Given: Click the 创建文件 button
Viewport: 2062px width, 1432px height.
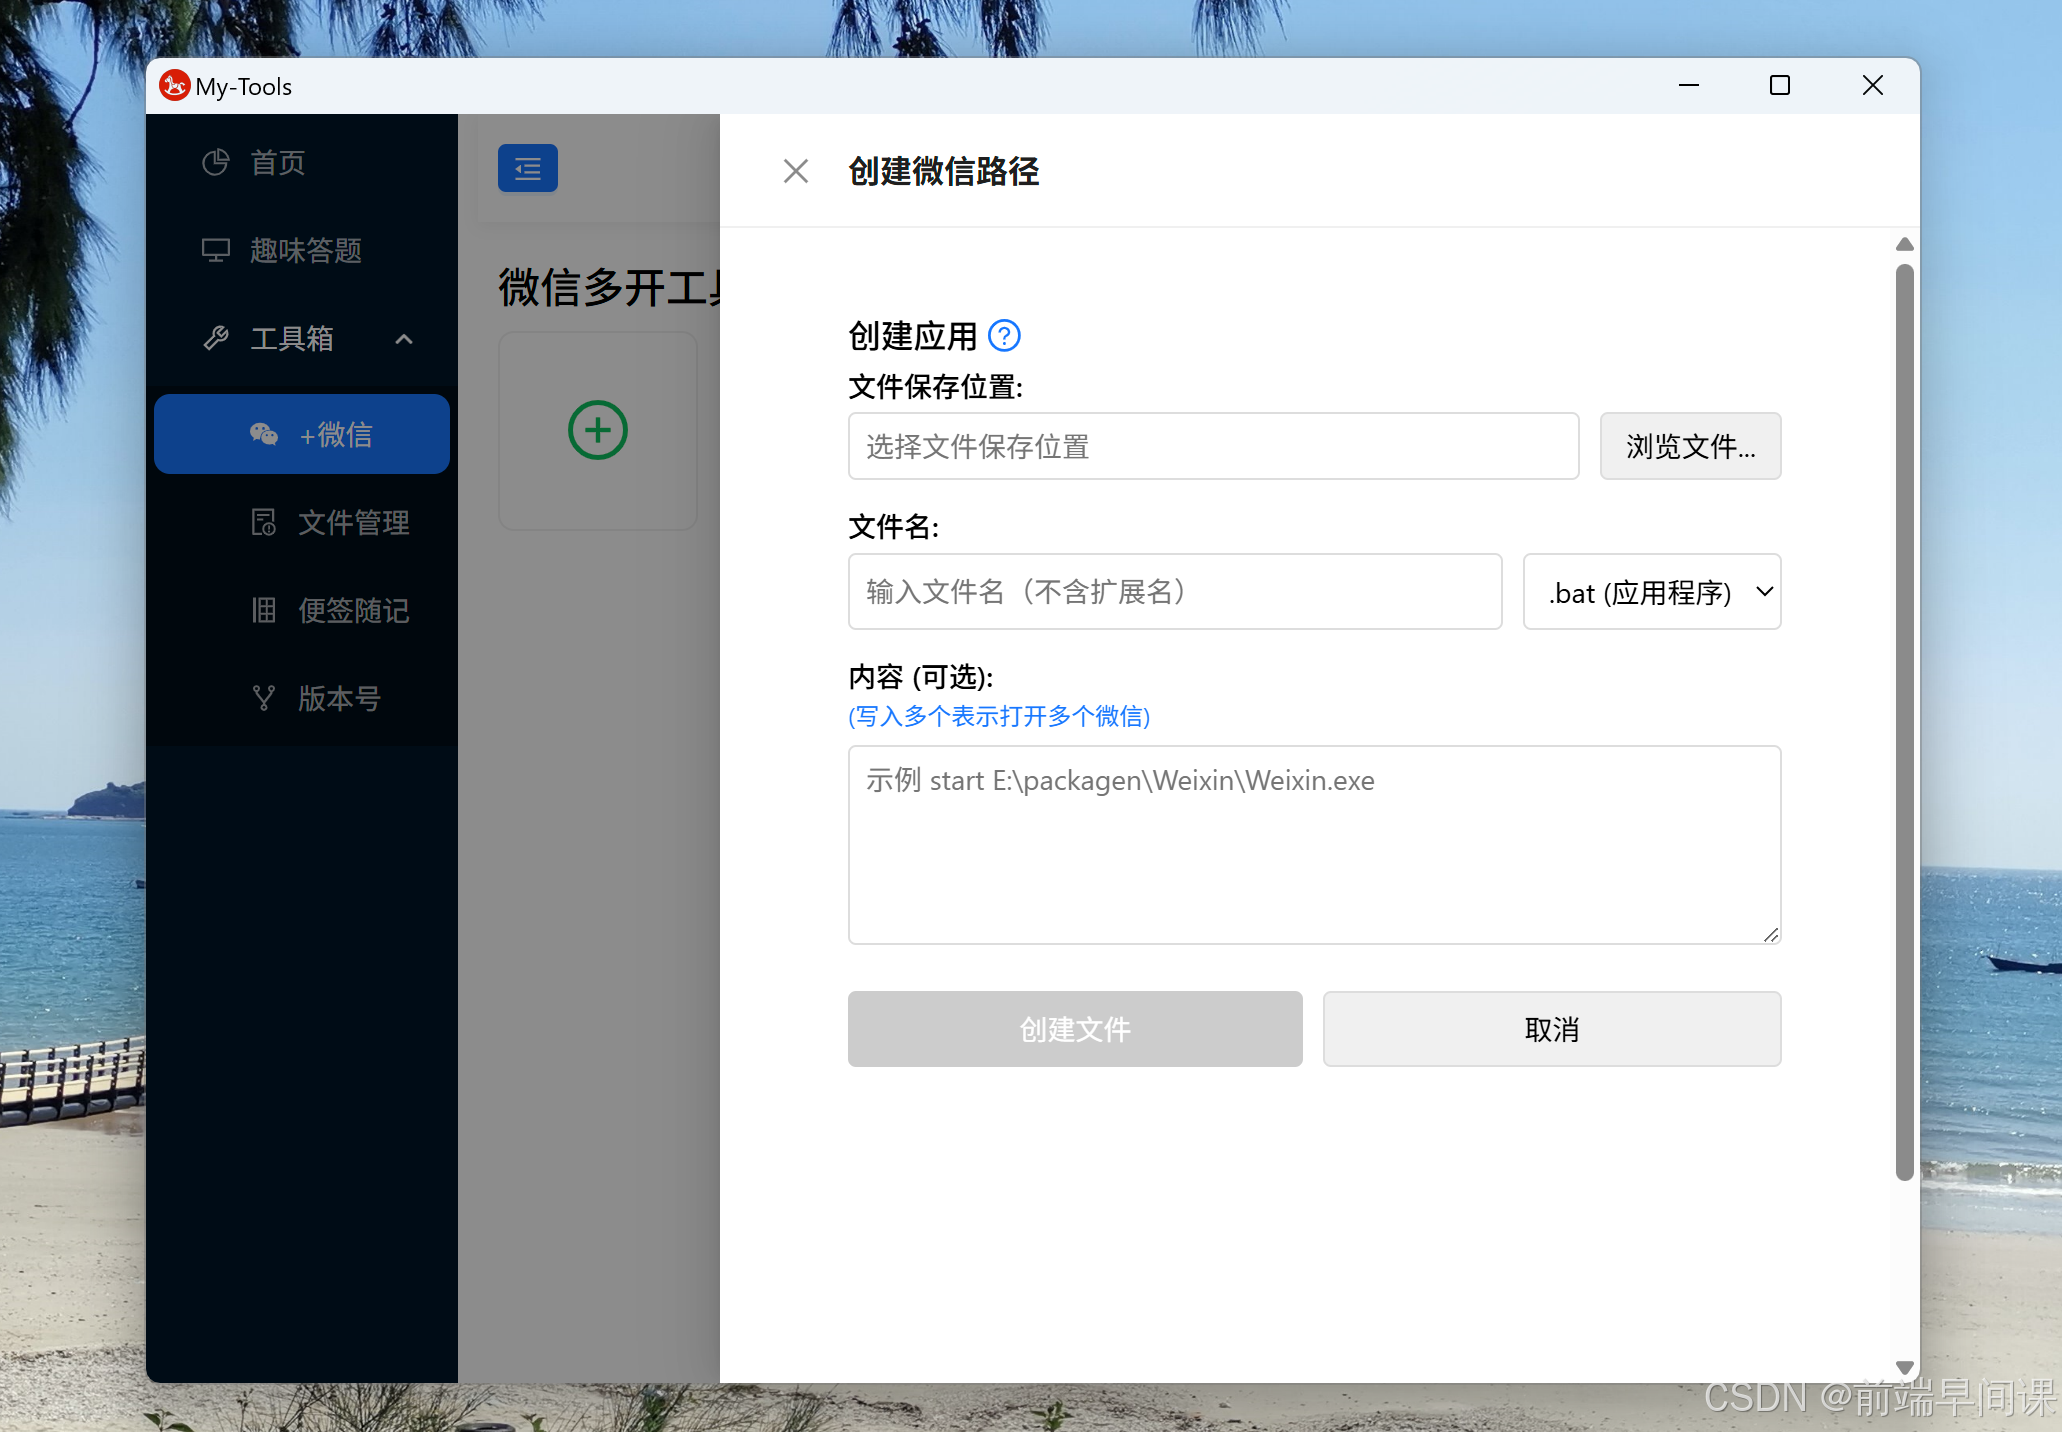Looking at the screenshot, I should (x=1075, y=1029).
